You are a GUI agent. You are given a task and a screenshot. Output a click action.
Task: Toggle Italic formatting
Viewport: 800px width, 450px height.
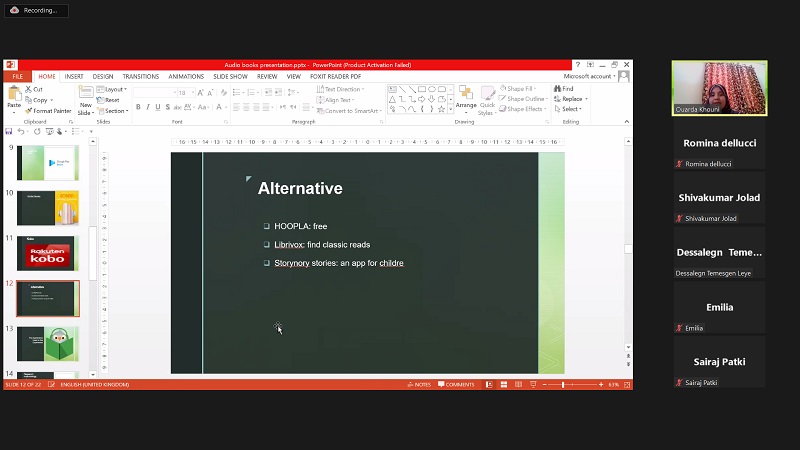click(x=147, y=107)
